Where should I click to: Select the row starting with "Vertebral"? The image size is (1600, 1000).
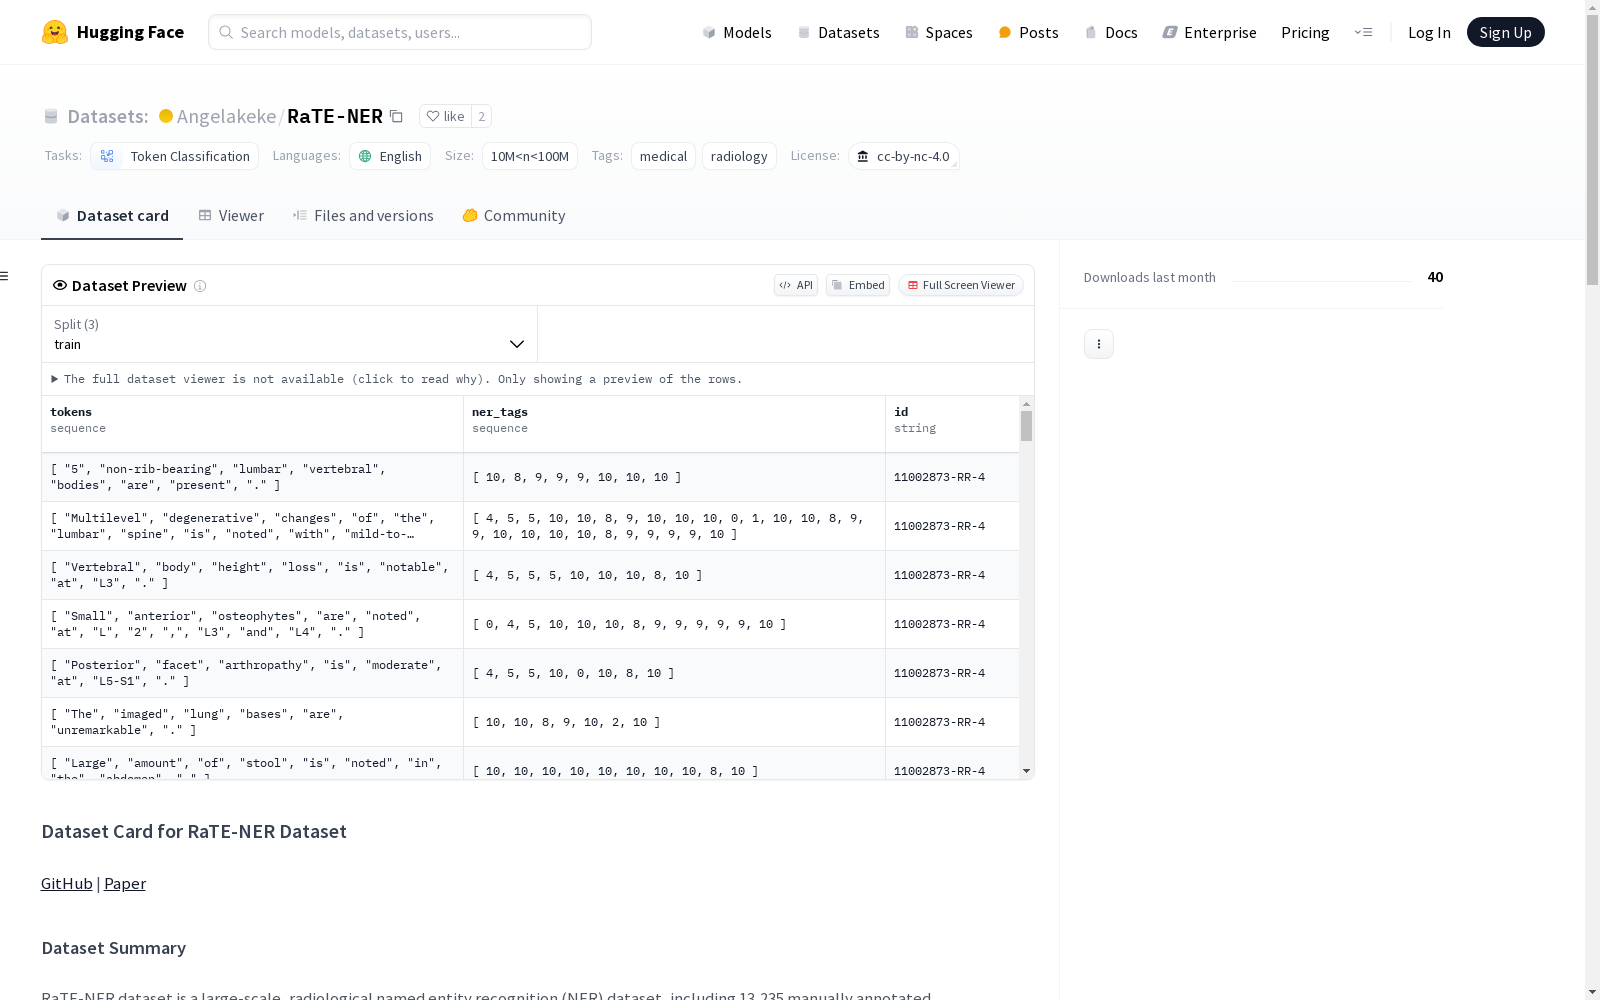[530, 575]
